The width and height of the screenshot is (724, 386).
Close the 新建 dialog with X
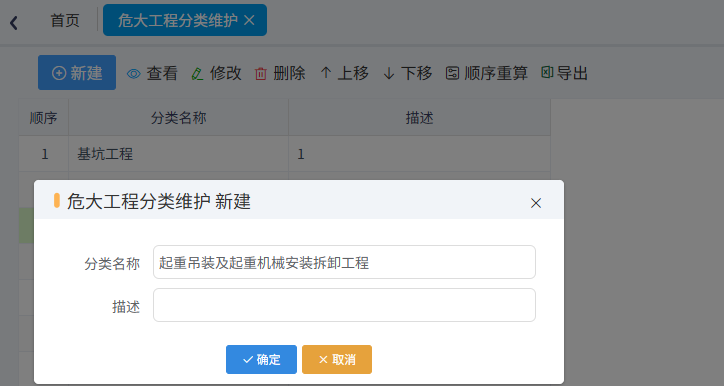pyautogui.click(x=536, y=203)
